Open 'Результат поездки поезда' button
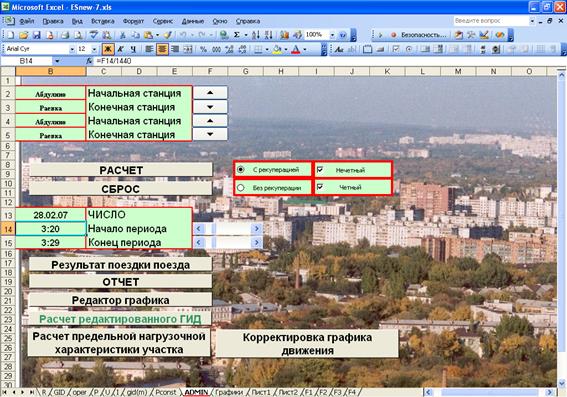 click(120, 265)
